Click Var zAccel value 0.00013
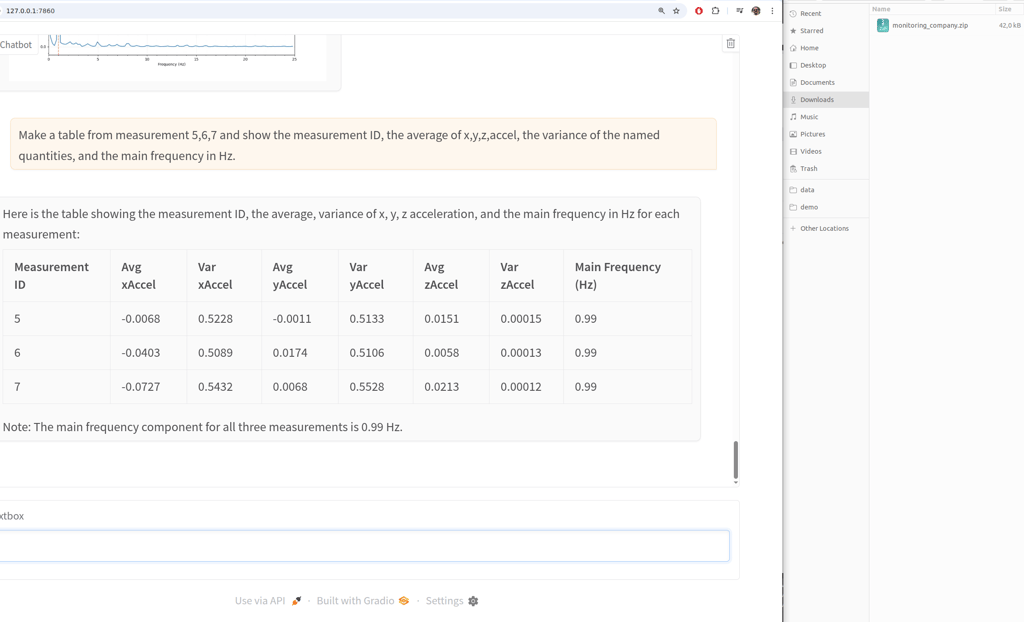The width and height of the screenshot is (1024, 622). (520, 353)
